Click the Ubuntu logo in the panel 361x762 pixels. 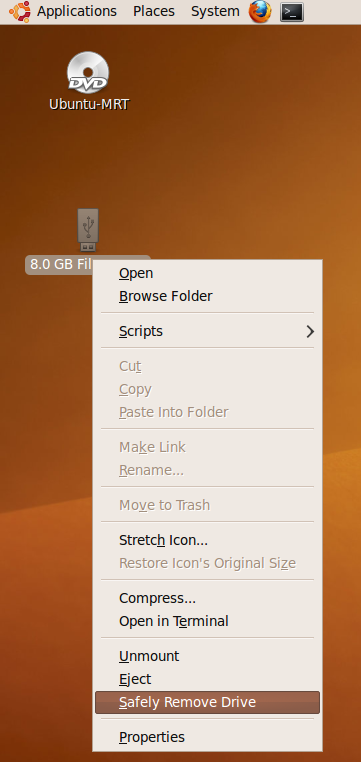coord(19,11)
